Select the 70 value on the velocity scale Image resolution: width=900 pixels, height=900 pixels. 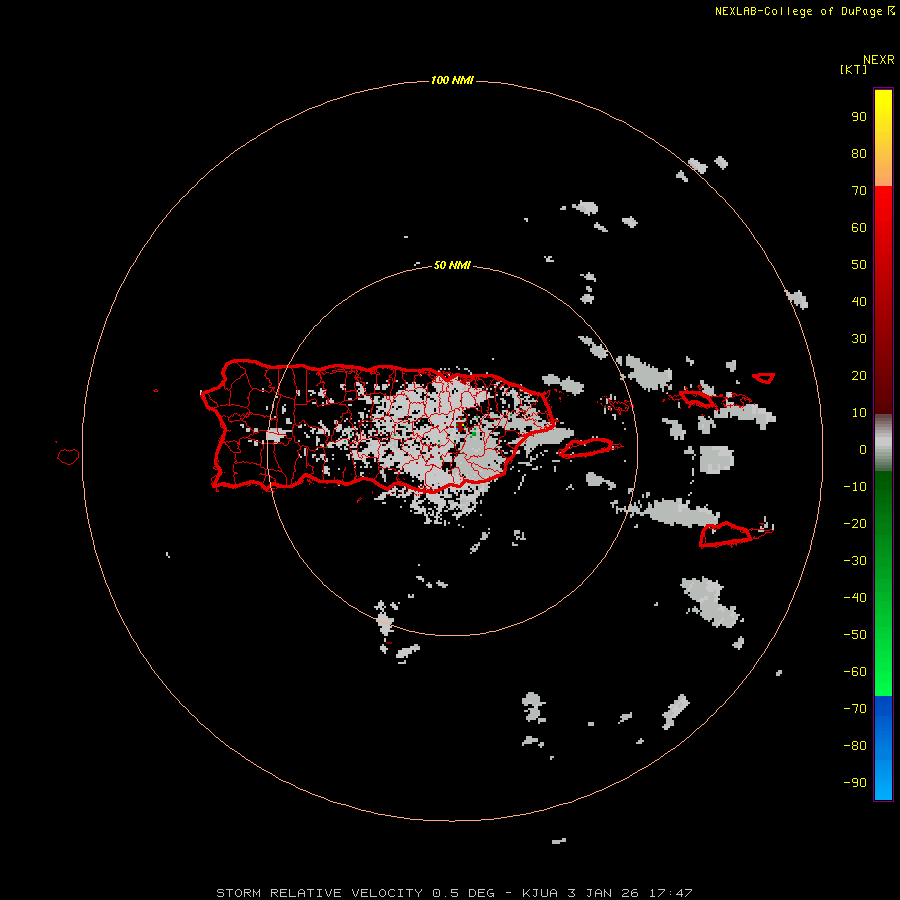(x=859, y=191)
